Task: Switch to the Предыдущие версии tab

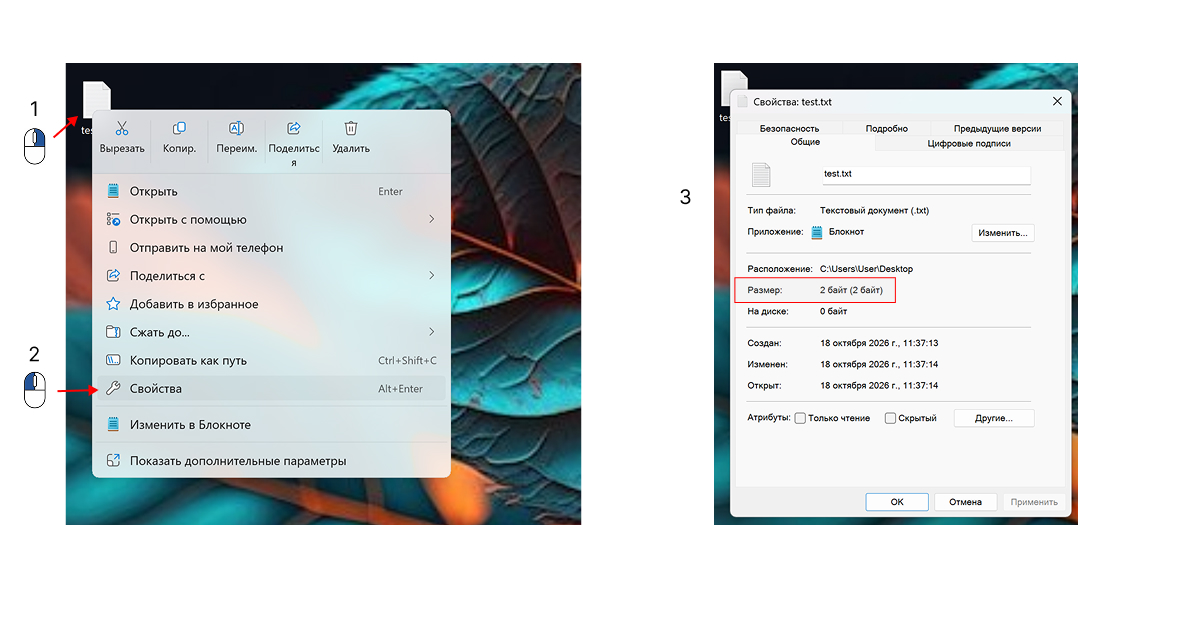Action: point(997,128)
